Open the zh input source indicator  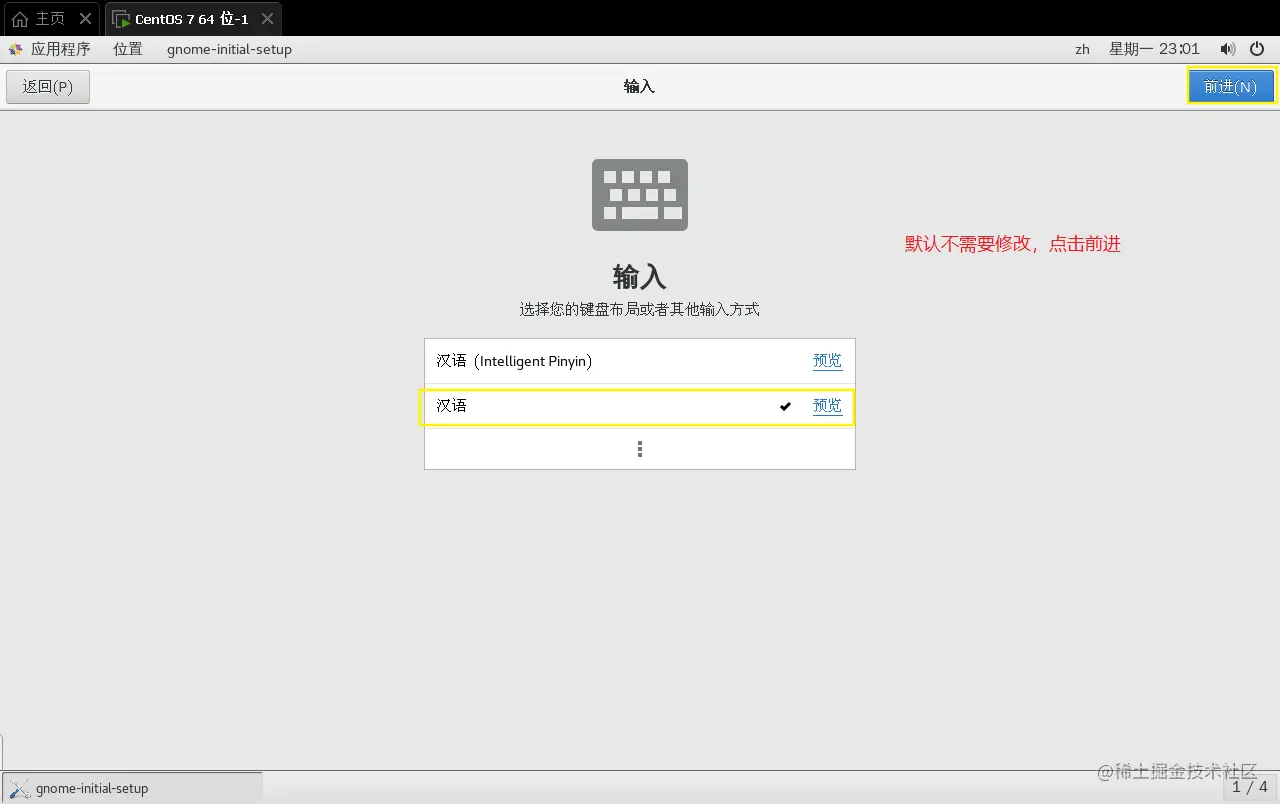[1082, 48]
